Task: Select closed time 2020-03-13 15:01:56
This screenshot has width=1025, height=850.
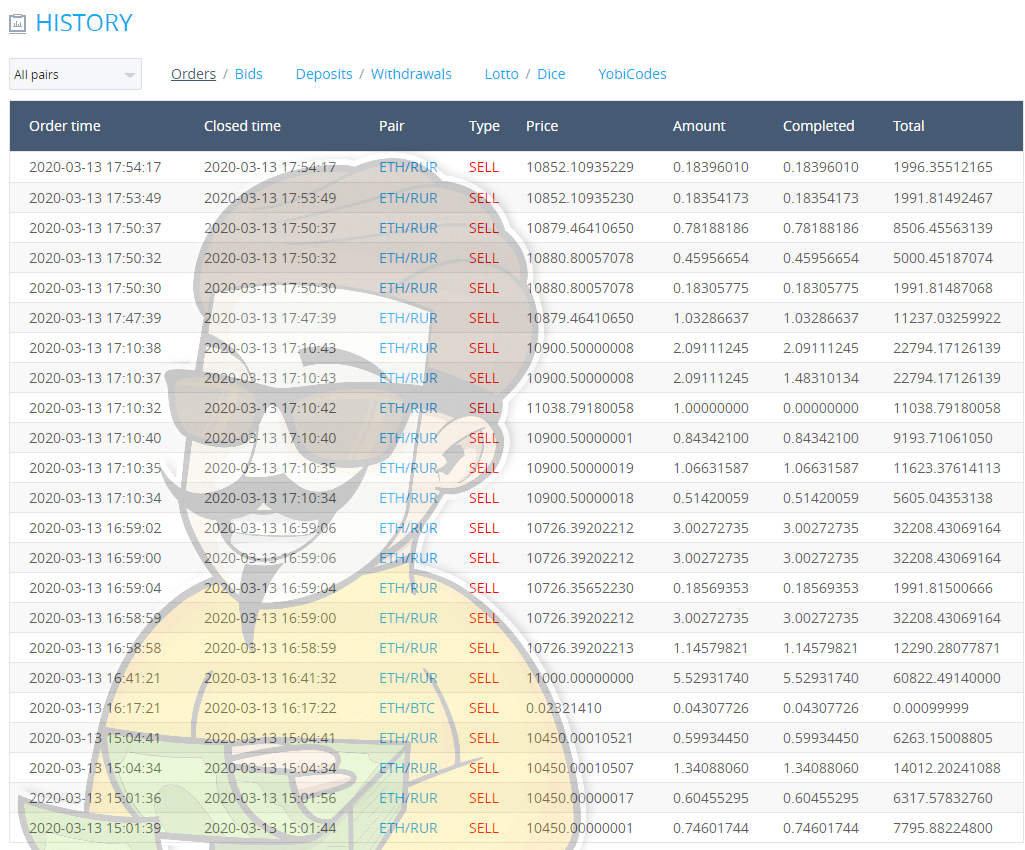Action: pos(270,798)
